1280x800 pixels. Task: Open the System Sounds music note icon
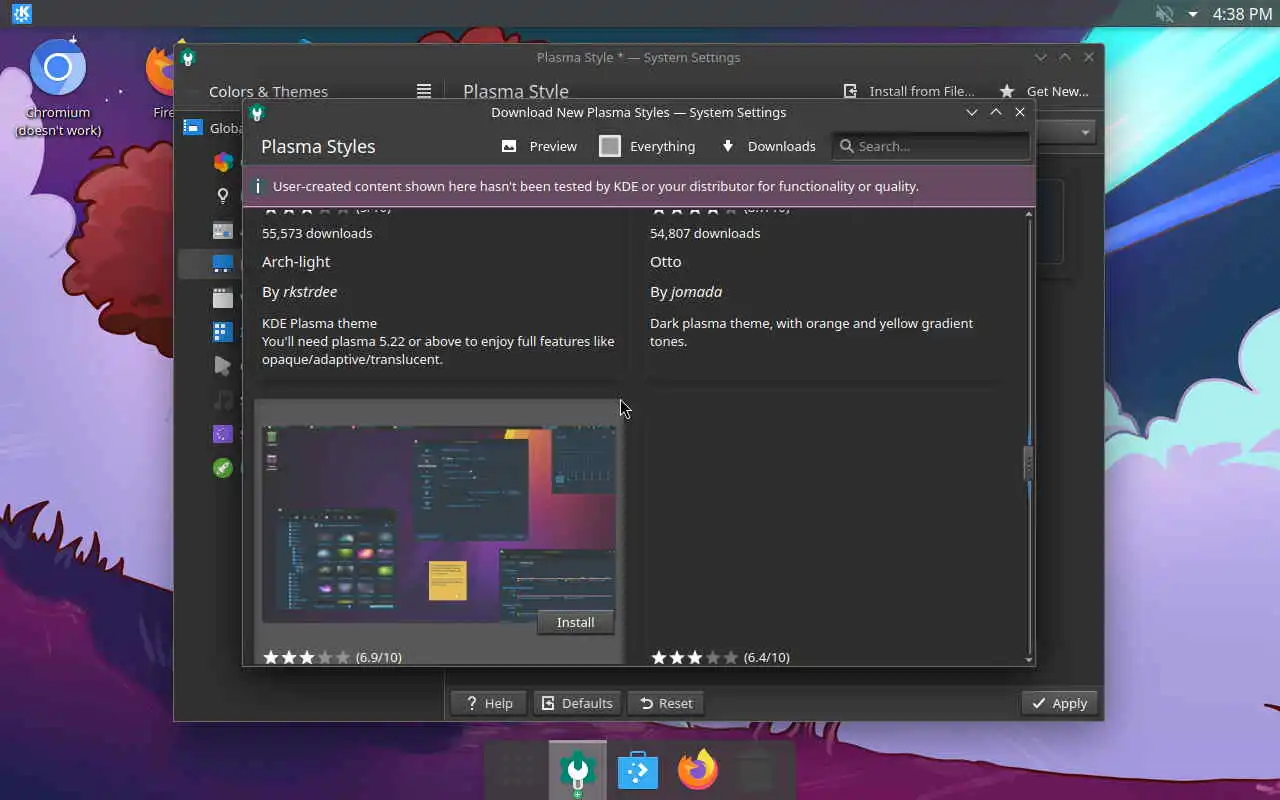tap(223, 400)
